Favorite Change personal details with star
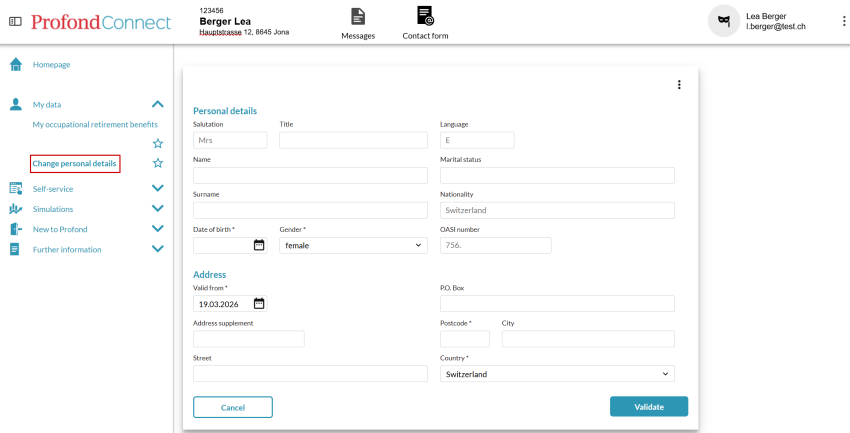850x433 pixels. pyautogui.click(x=158, y=163)
